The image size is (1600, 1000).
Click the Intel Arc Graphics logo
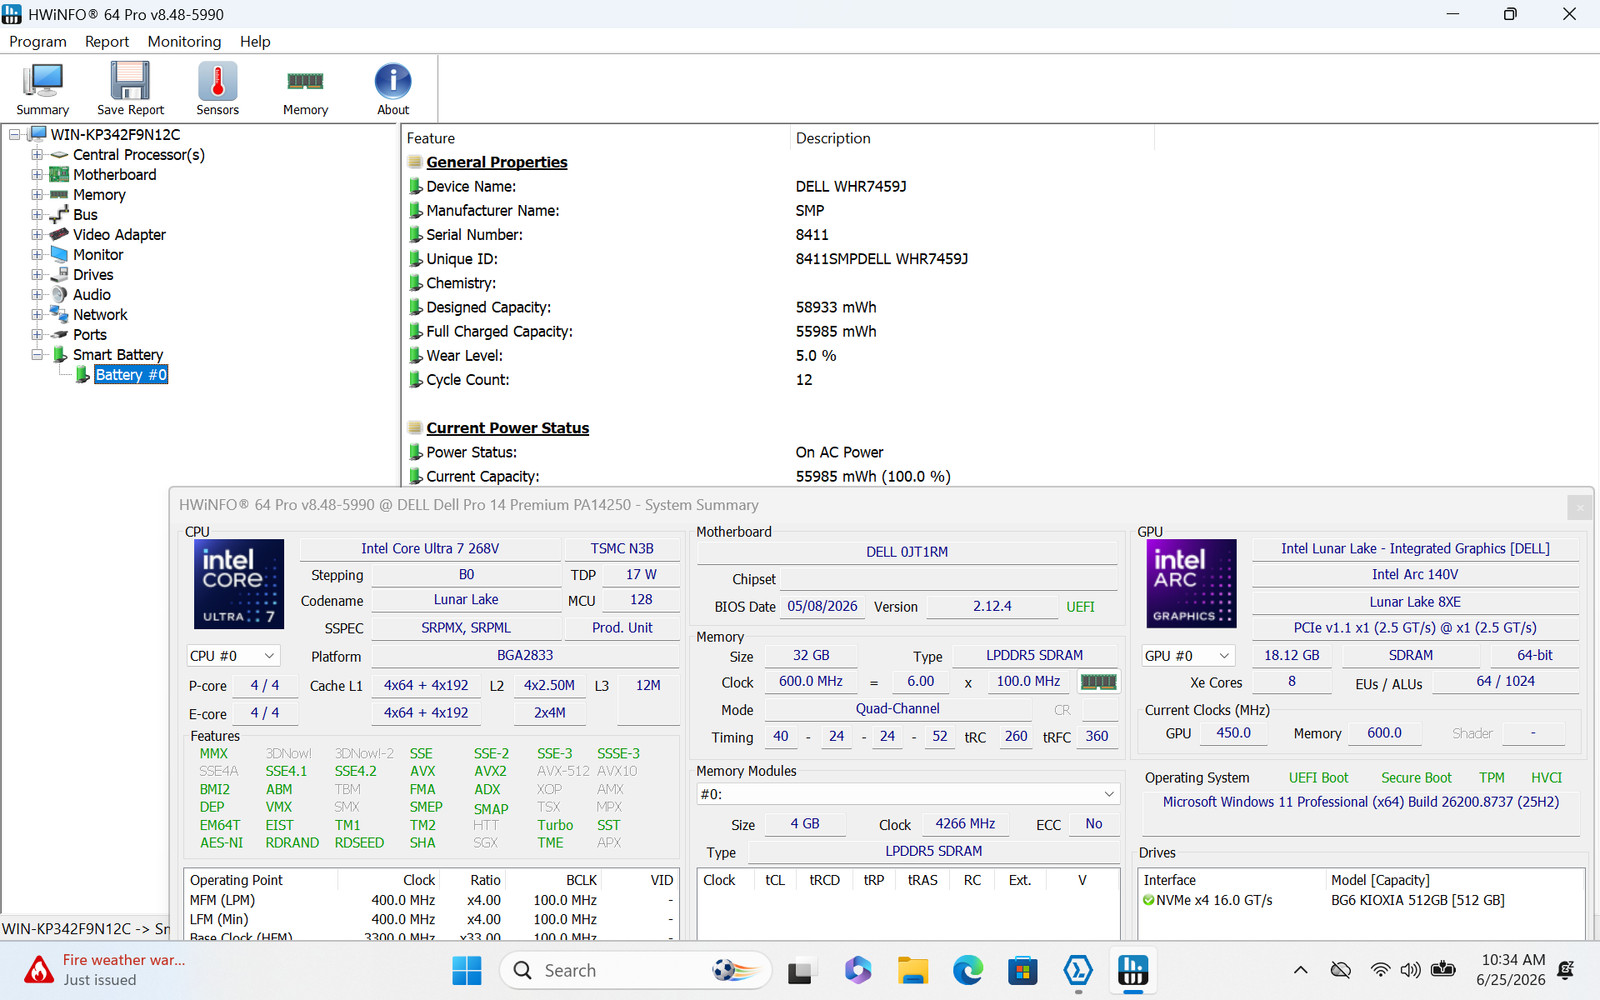click(x=1190, y=584)
